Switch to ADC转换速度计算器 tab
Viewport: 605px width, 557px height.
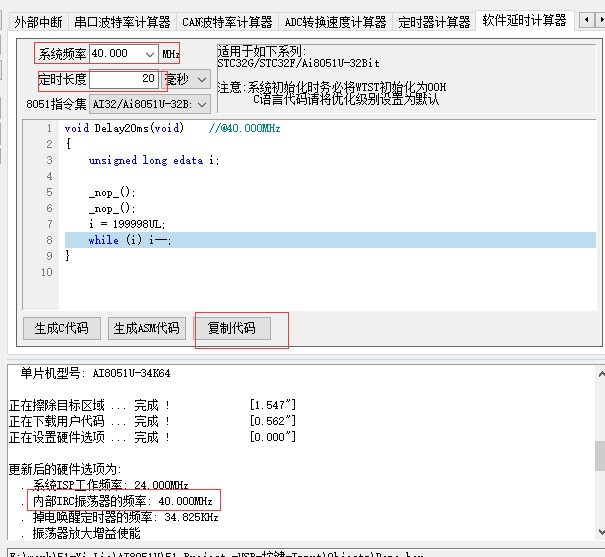click(335, 22)
